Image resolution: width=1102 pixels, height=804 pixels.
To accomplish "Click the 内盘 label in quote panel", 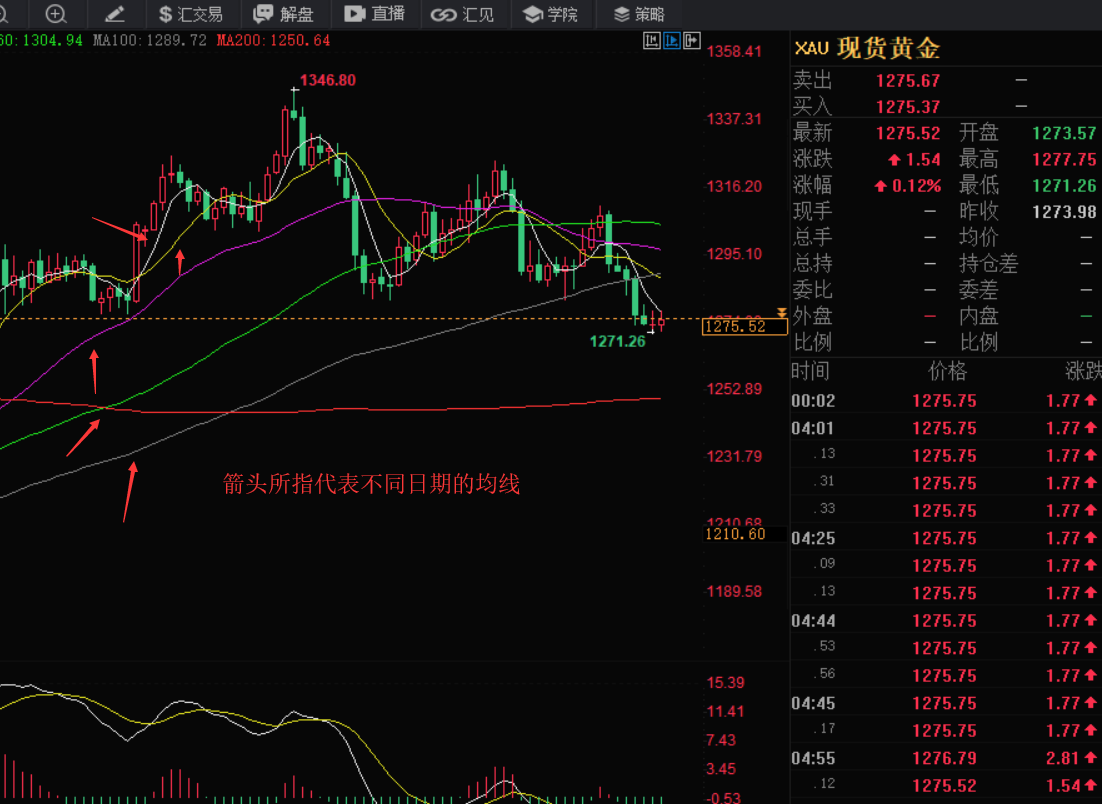I will tap(979, 316).
